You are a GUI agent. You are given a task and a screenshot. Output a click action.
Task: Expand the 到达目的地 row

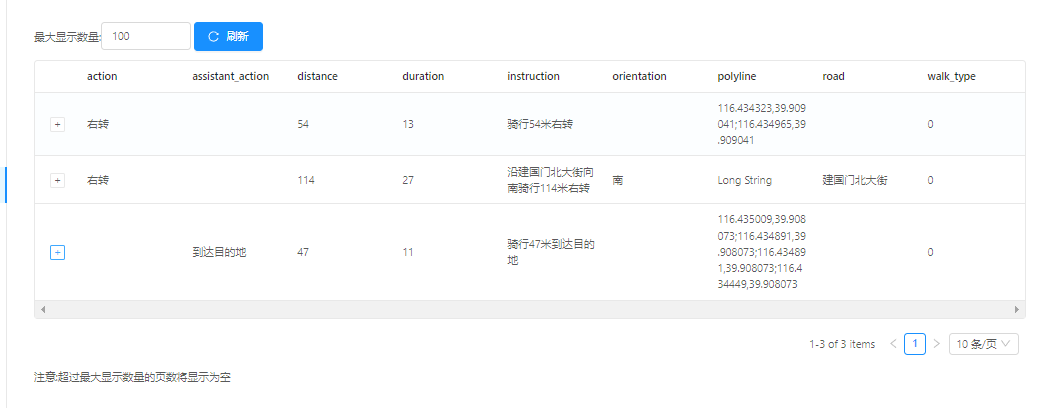(x=57, y=252)
